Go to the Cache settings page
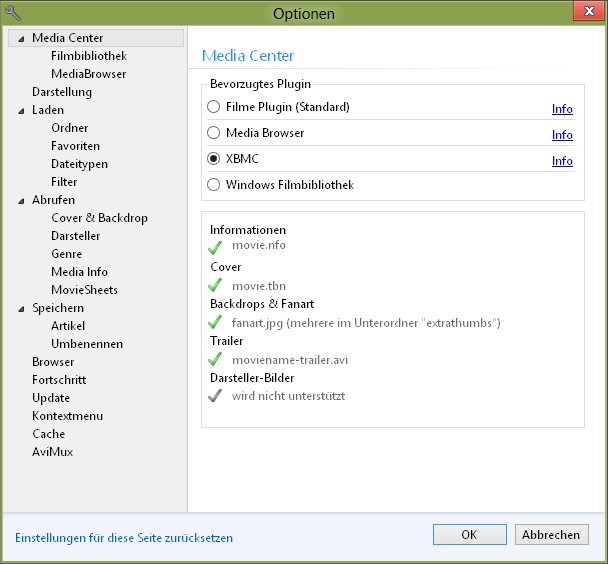608x564 pixels. point(49,434)
